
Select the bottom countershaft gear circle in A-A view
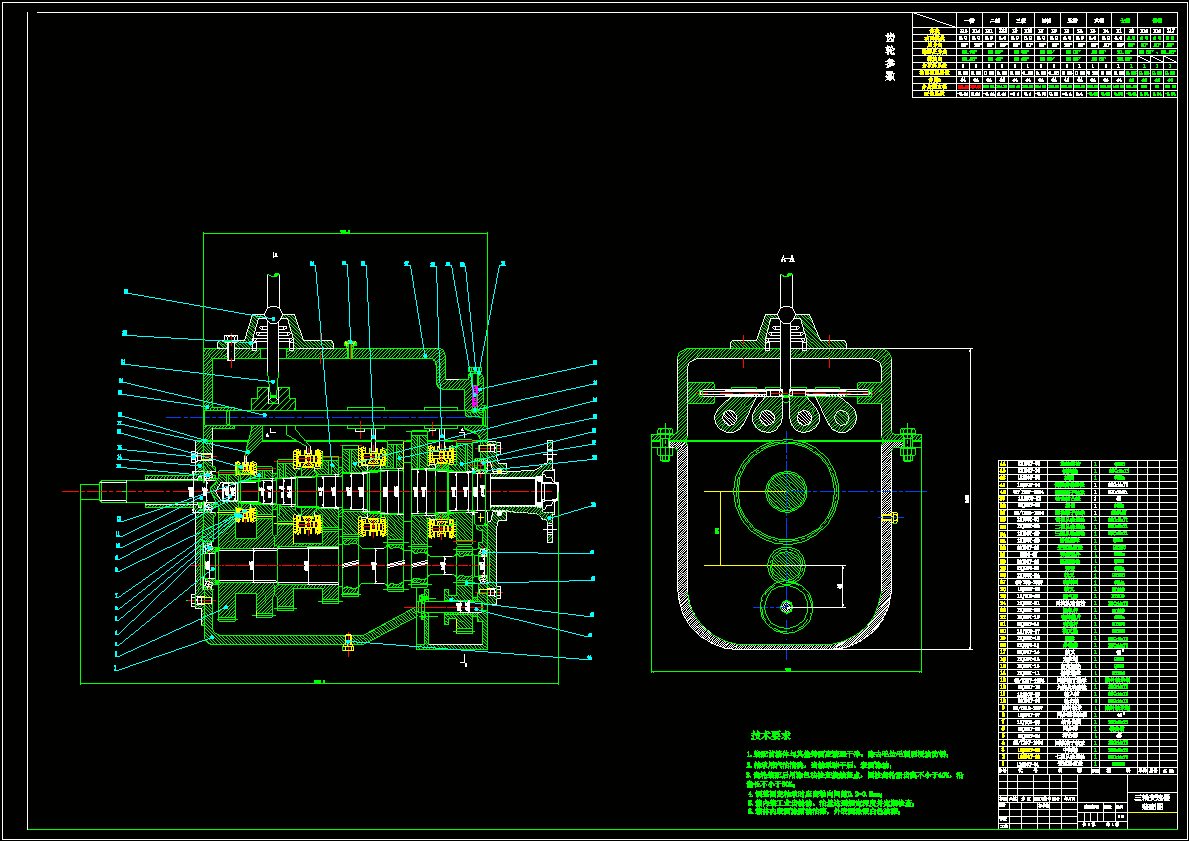pyautogui.click(x=786, y=607)
